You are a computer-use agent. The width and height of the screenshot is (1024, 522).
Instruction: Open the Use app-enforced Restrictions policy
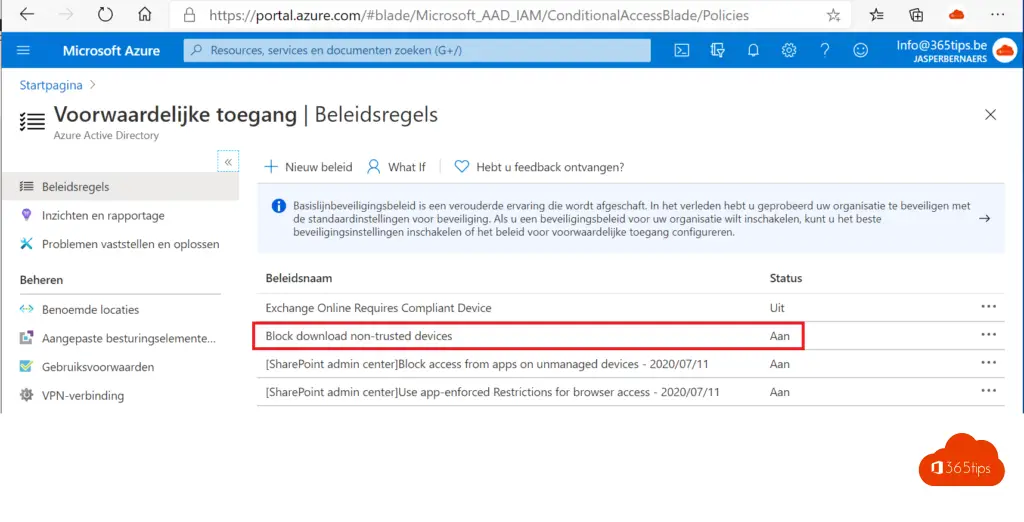(492, 393)
